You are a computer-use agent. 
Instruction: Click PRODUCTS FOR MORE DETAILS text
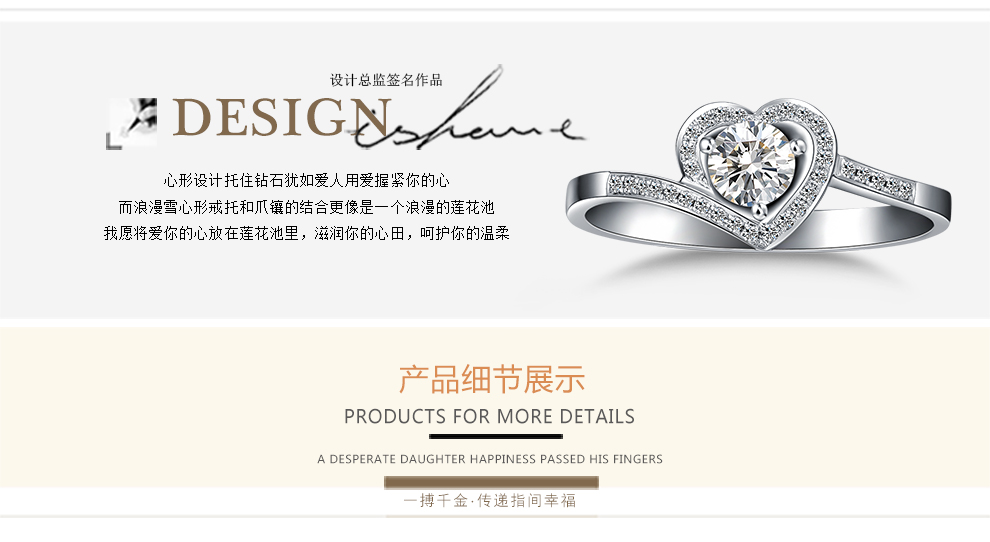point(489,417)
